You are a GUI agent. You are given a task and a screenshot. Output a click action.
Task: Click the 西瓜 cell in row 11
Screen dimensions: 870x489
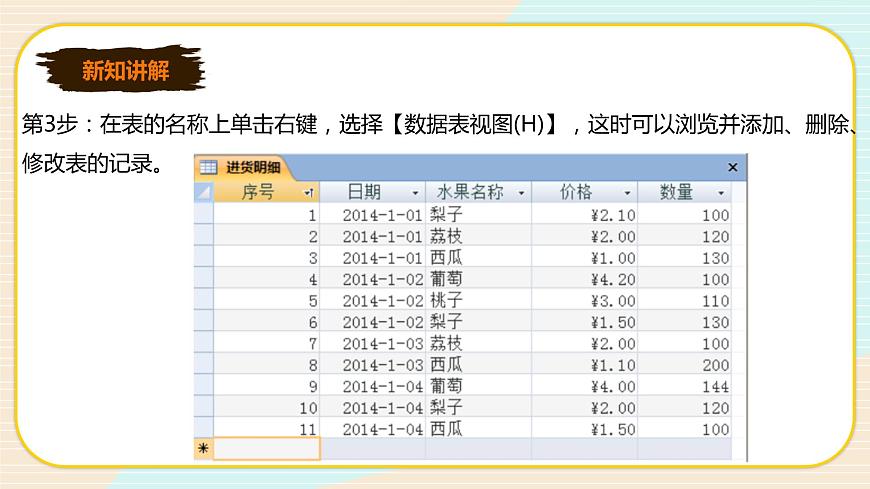point(478,428)
